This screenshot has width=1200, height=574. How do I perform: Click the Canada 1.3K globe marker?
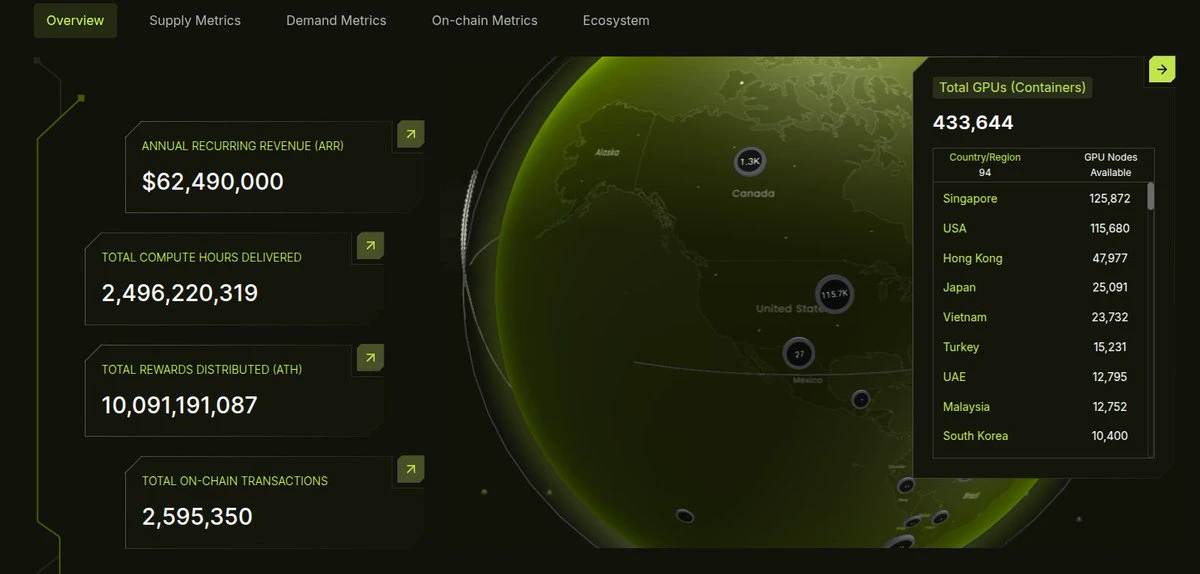tap(750, 161)
